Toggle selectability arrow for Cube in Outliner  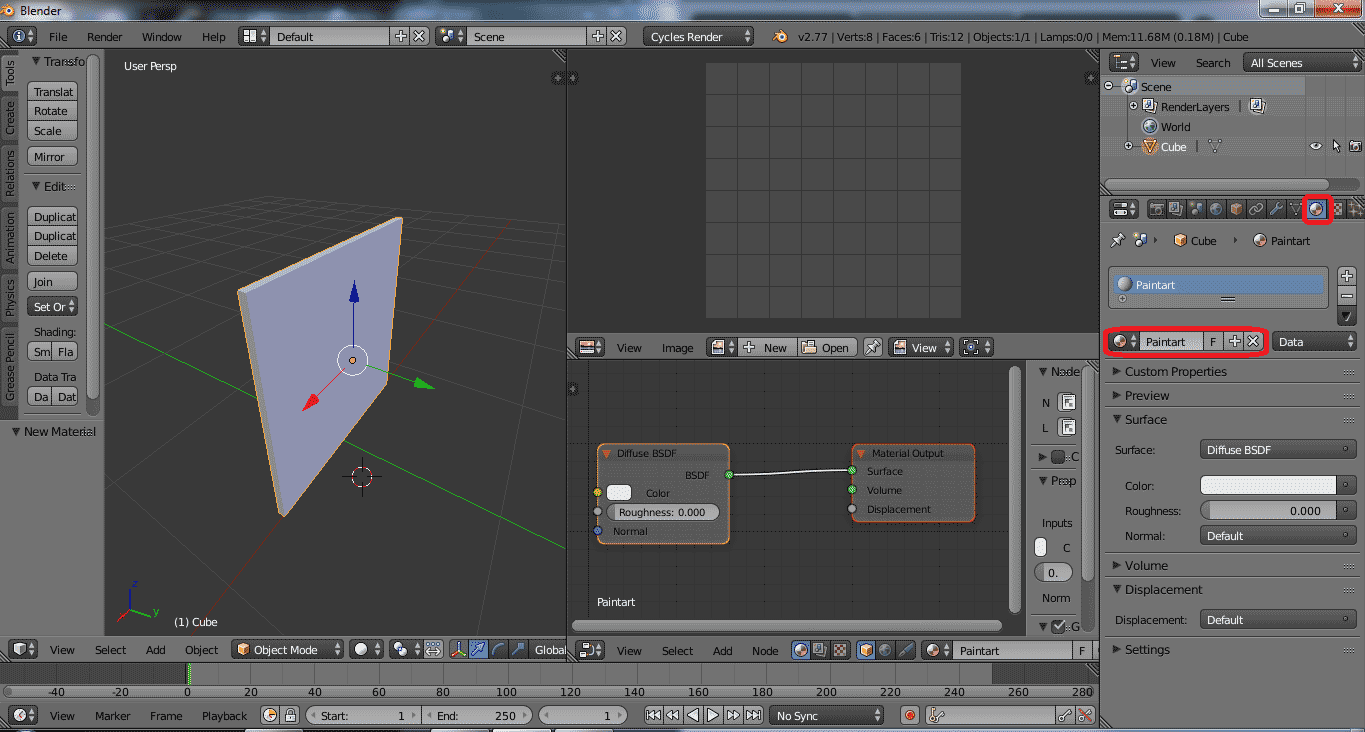pos(1334,146)
